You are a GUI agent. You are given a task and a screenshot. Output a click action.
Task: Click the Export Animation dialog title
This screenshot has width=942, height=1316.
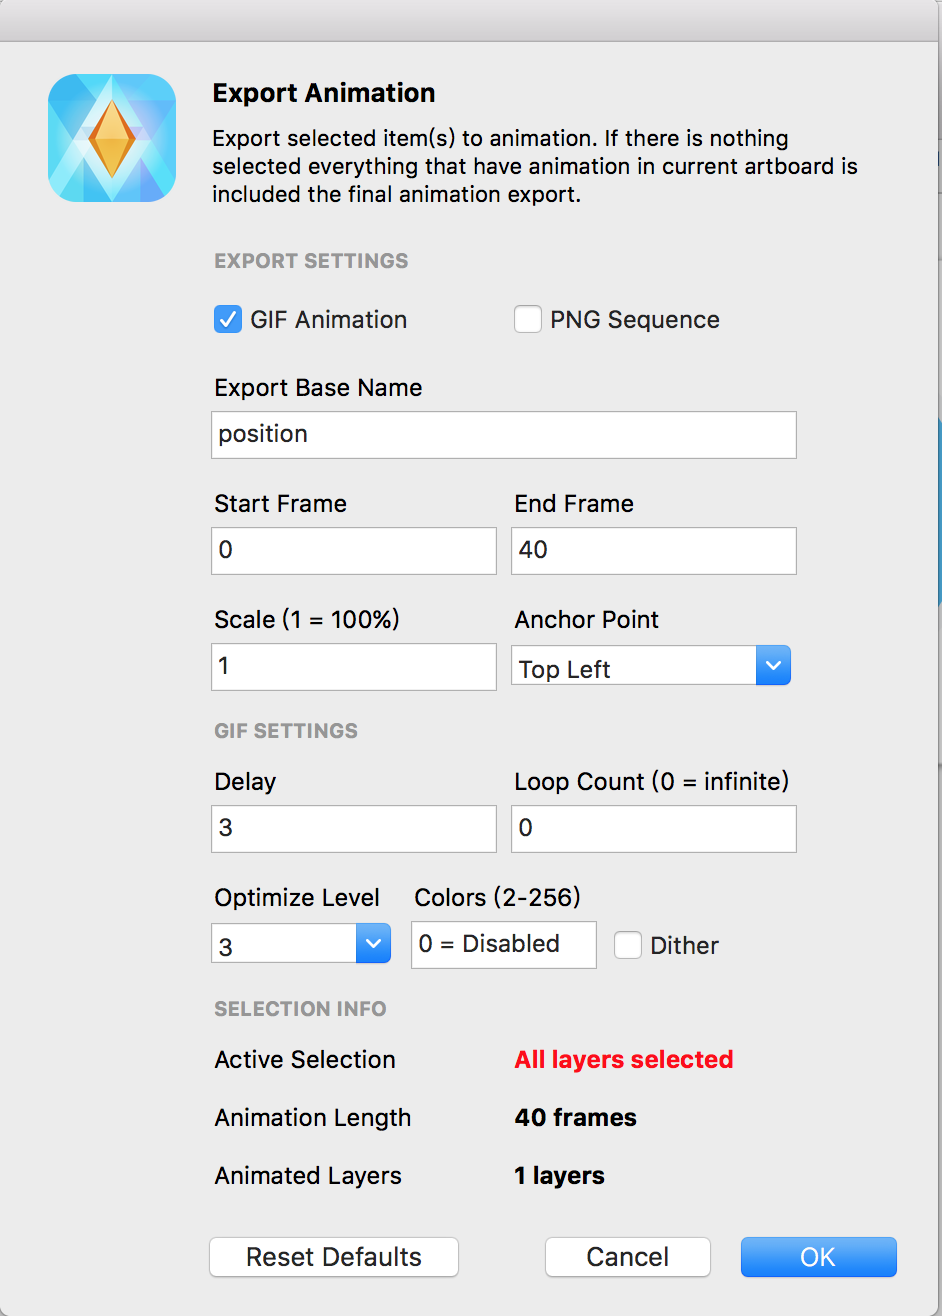tap(324, 93)
